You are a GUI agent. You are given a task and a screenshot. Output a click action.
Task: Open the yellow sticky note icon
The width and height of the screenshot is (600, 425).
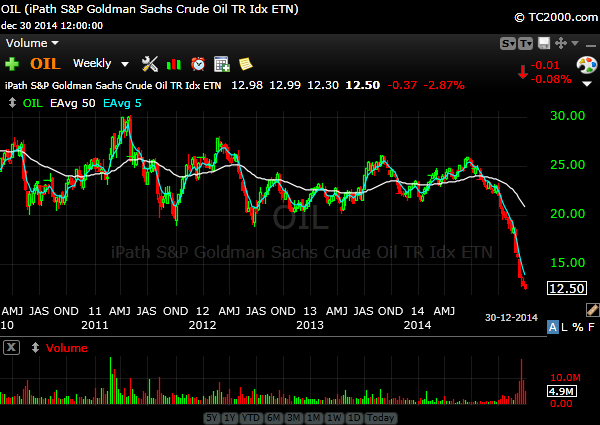246,64
